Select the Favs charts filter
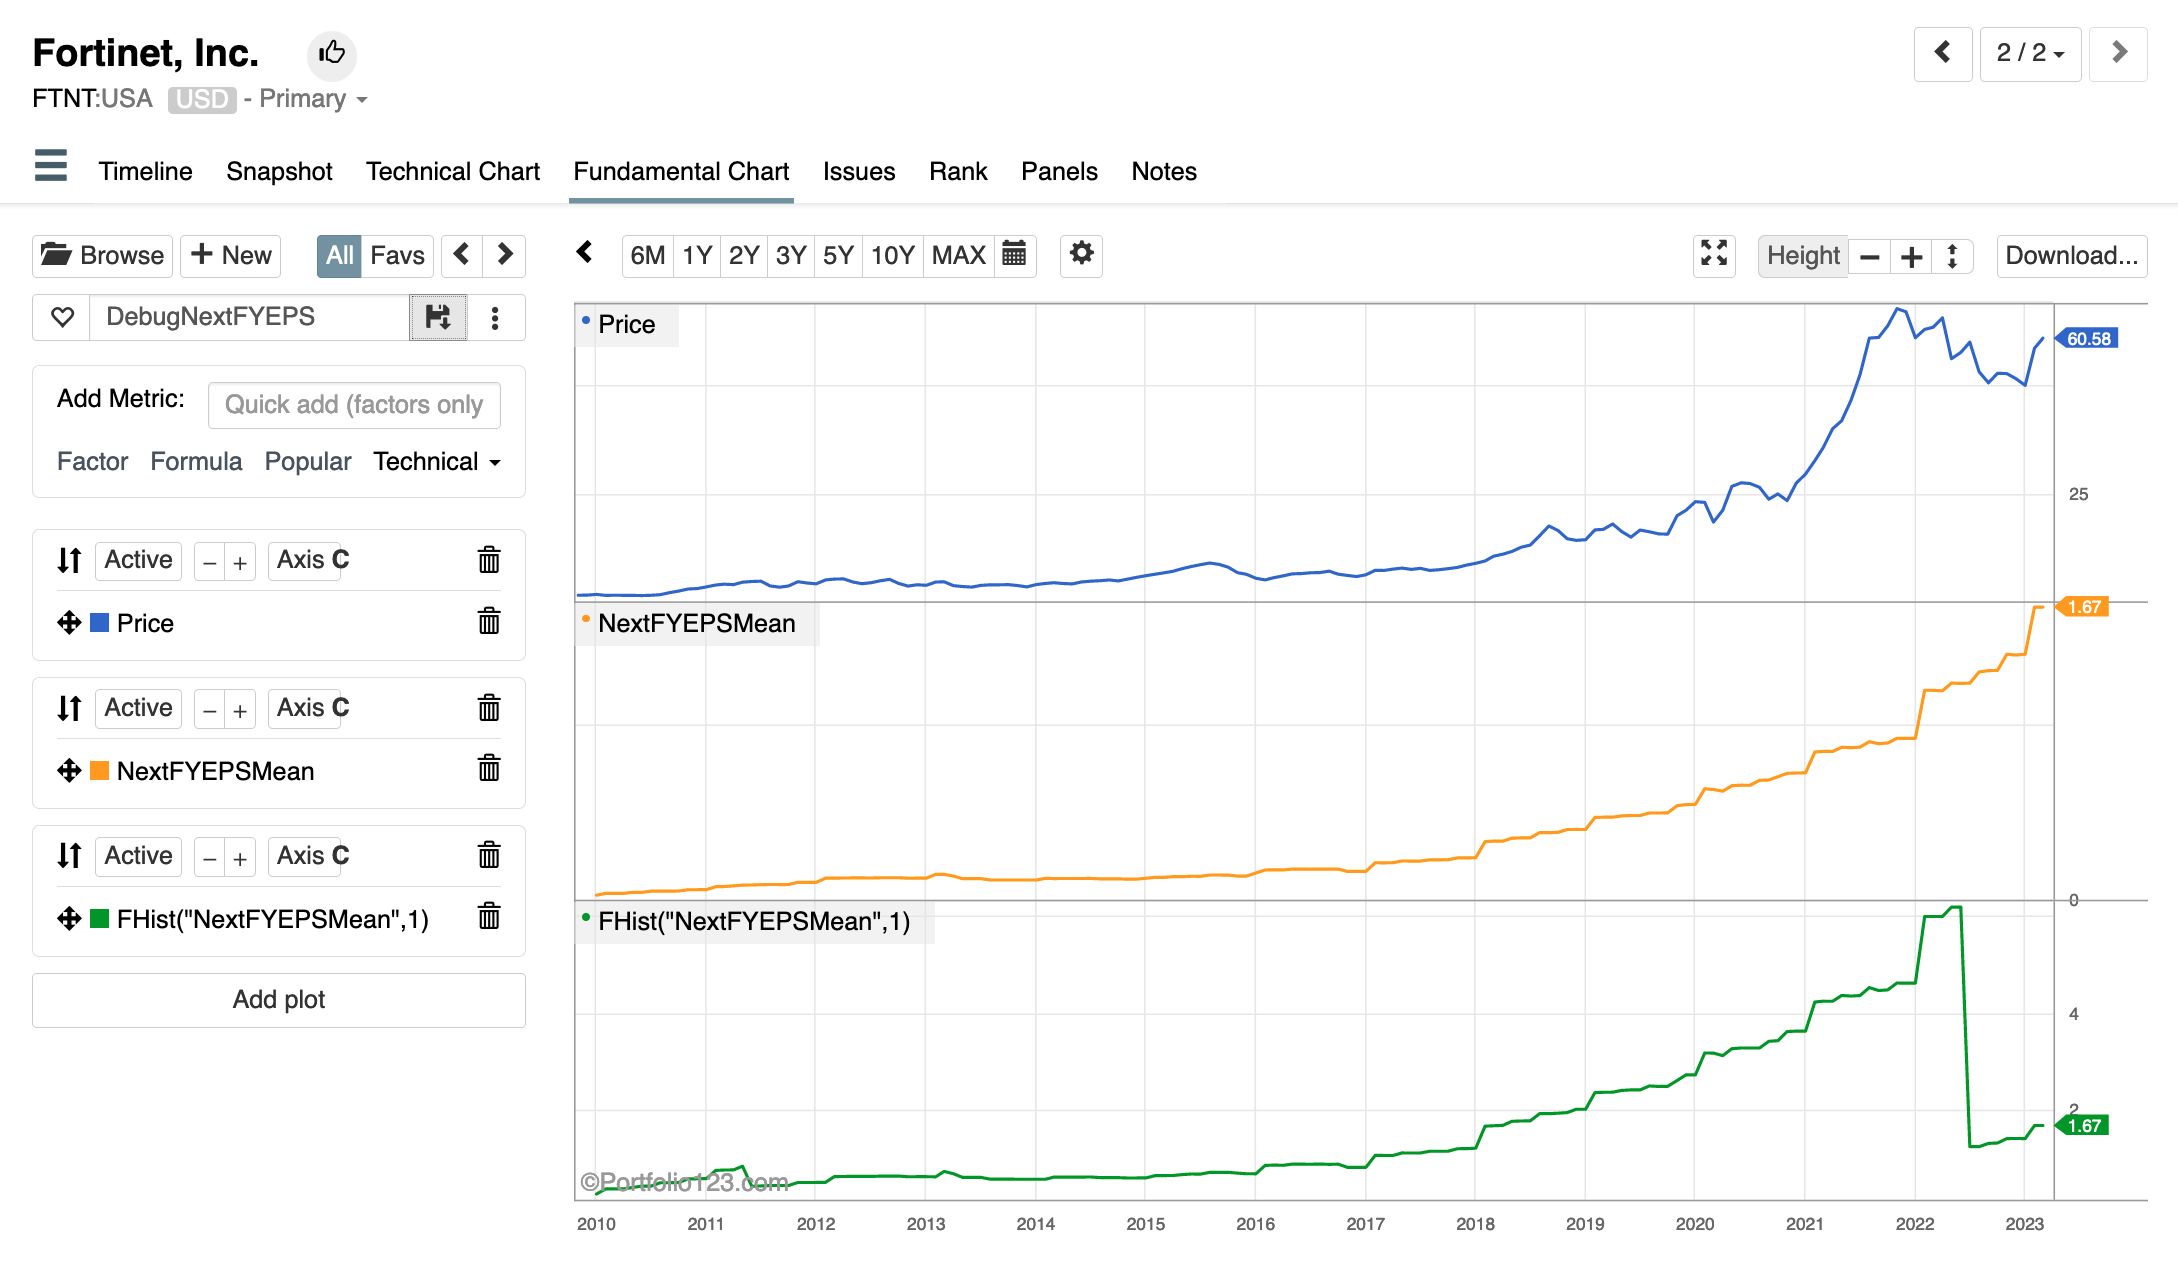 point(397,256)
